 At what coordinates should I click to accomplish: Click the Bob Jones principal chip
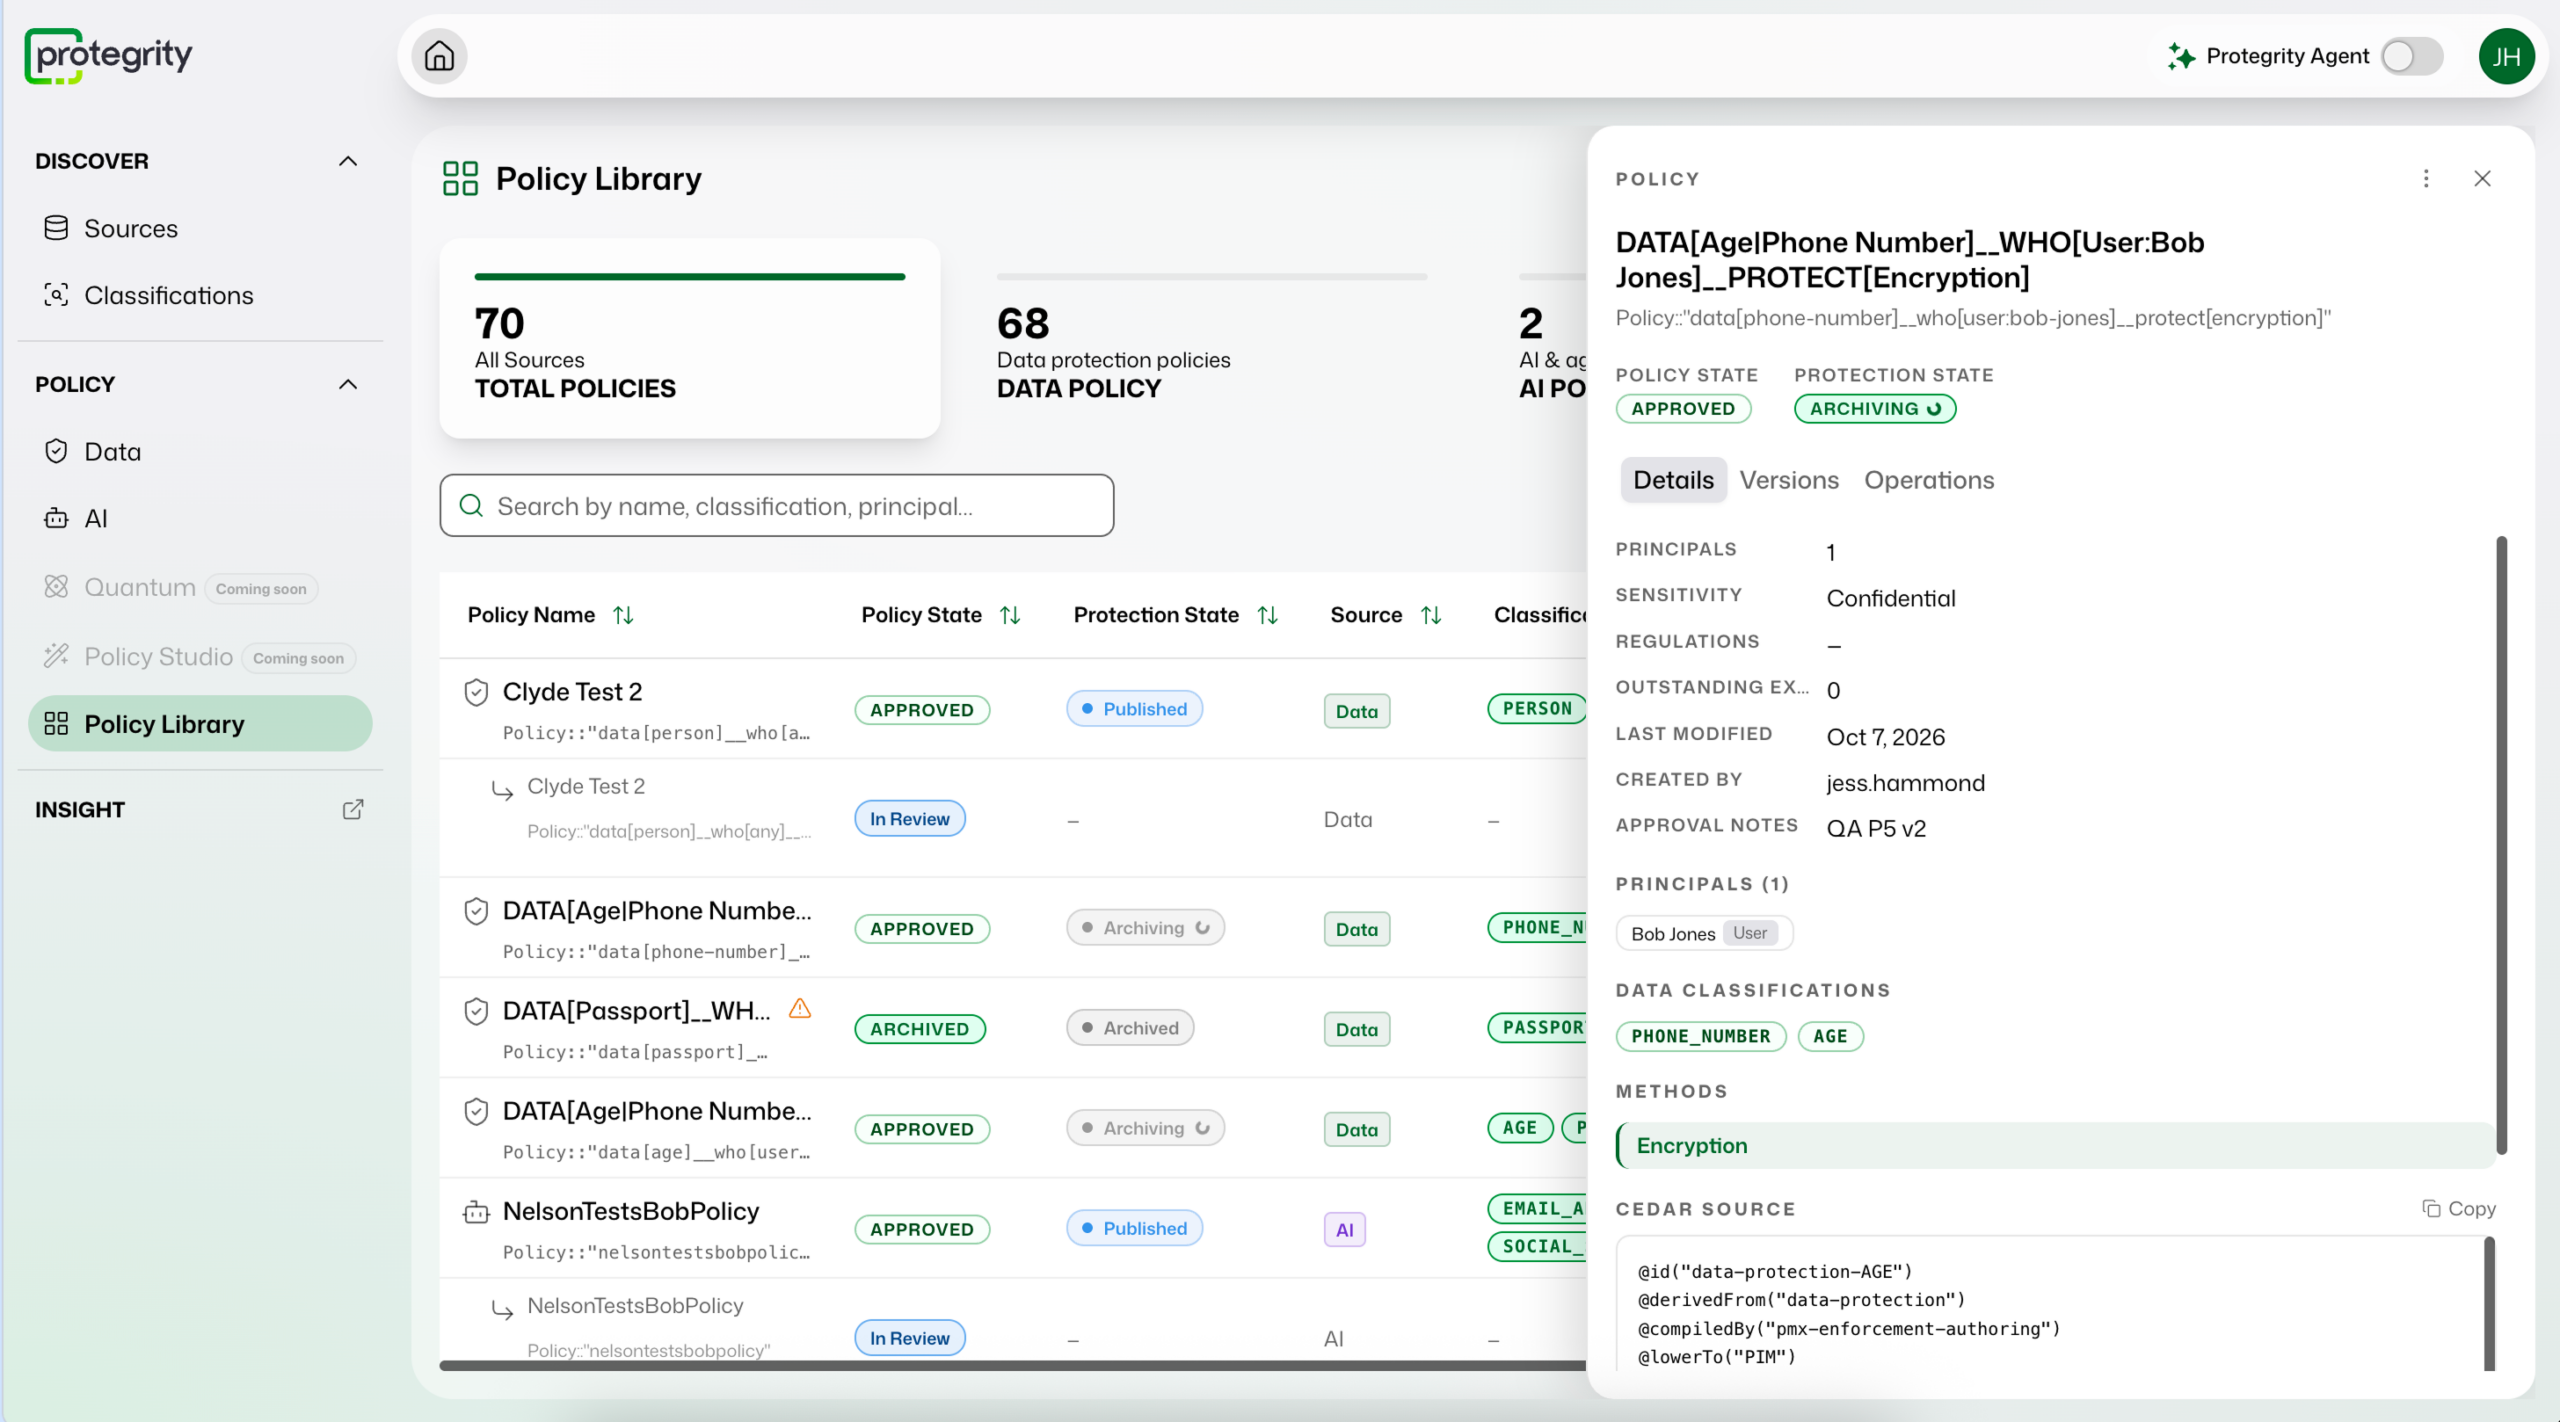pos(1704,933)
